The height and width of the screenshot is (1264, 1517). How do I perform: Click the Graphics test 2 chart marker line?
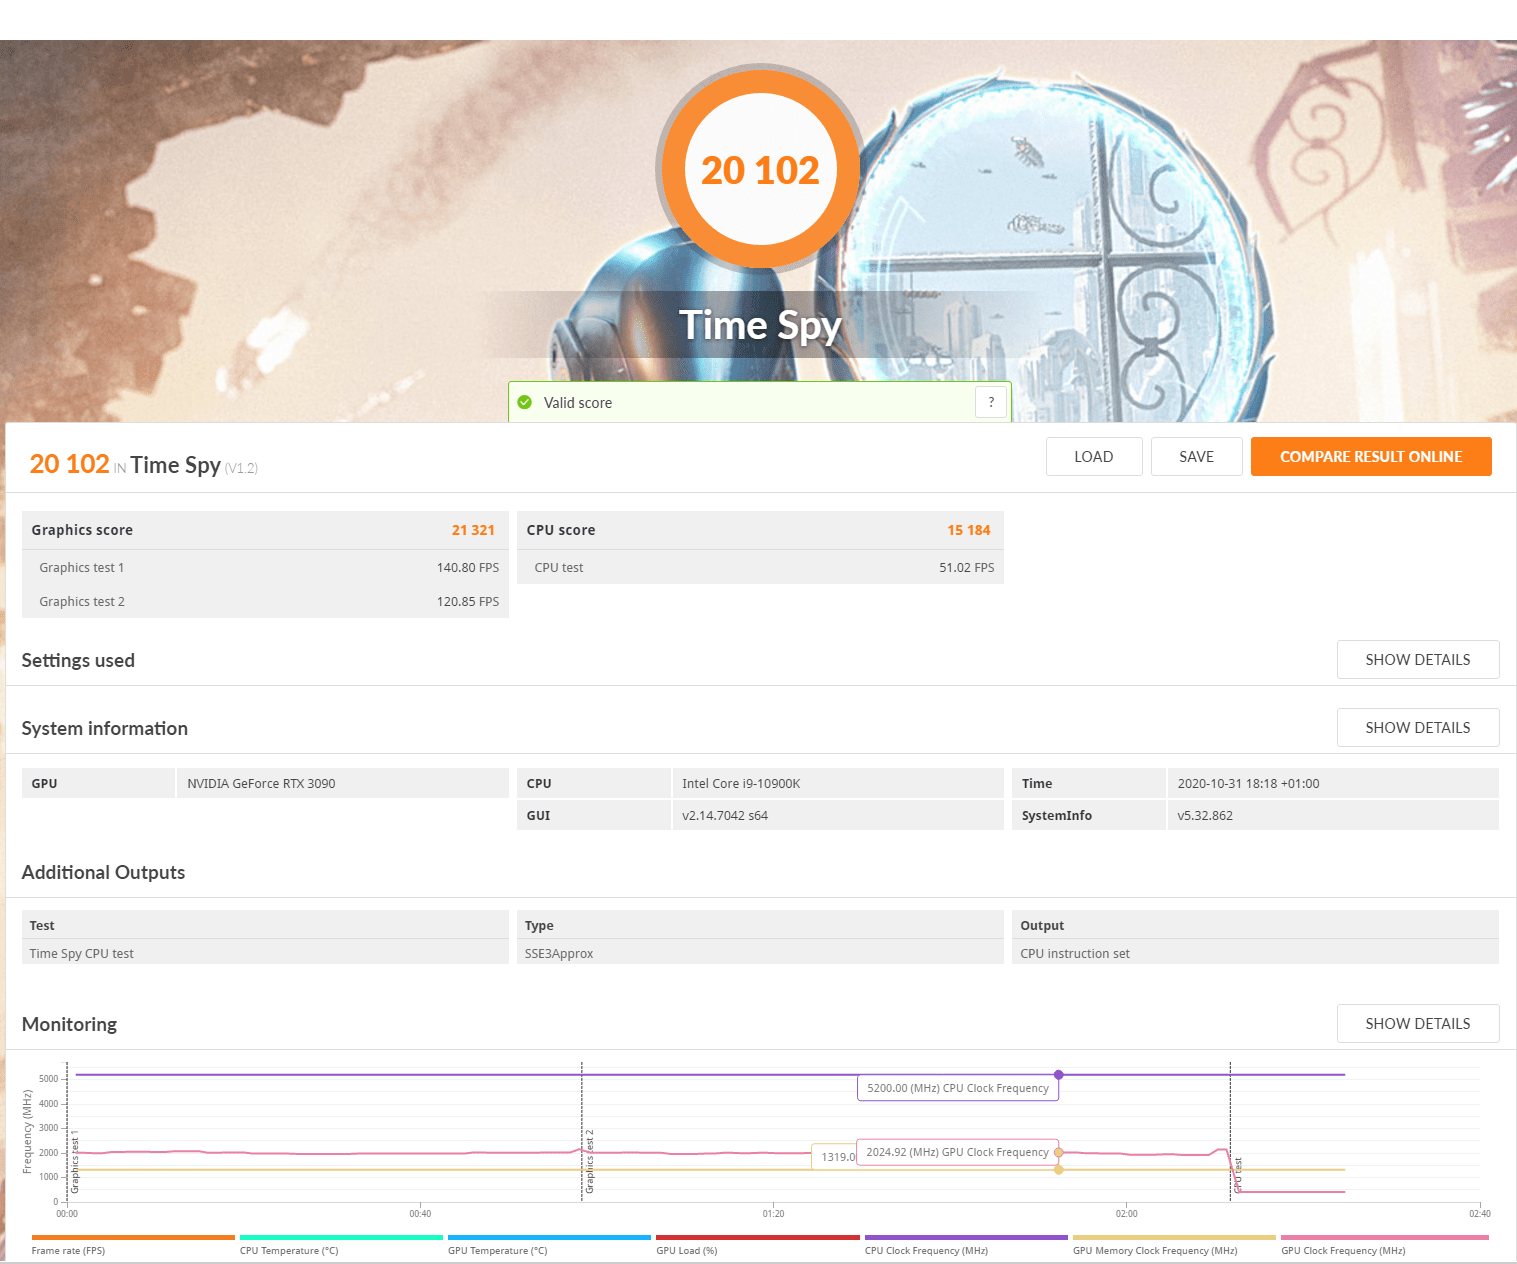tap(582, 1130)
